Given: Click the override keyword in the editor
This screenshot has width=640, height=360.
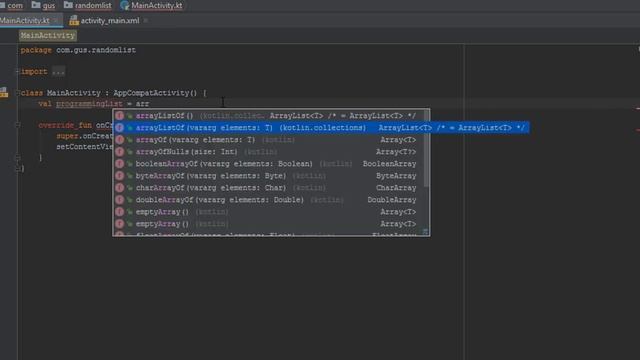Looking at the screenshot, I should coord(56,125).
